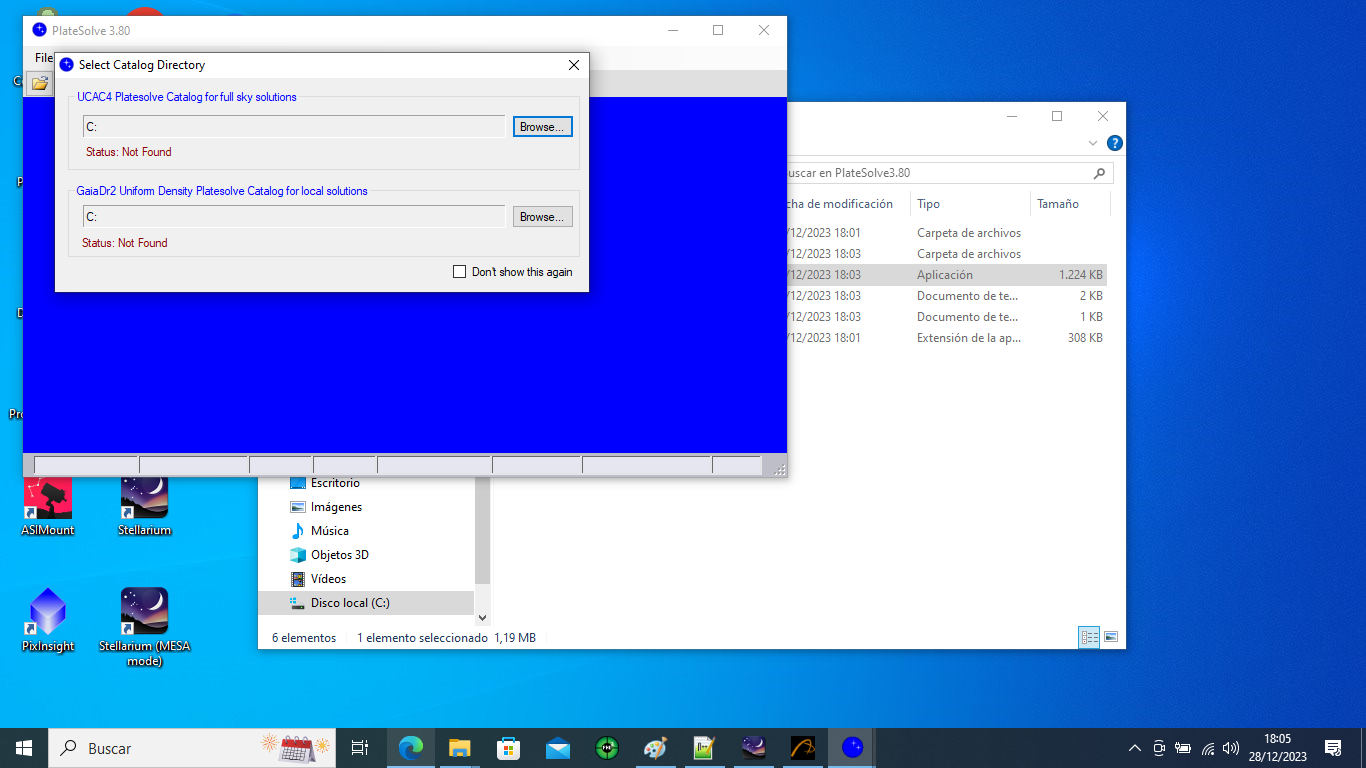Click the sidebar scrollbar down arrow

pos(482,618)
